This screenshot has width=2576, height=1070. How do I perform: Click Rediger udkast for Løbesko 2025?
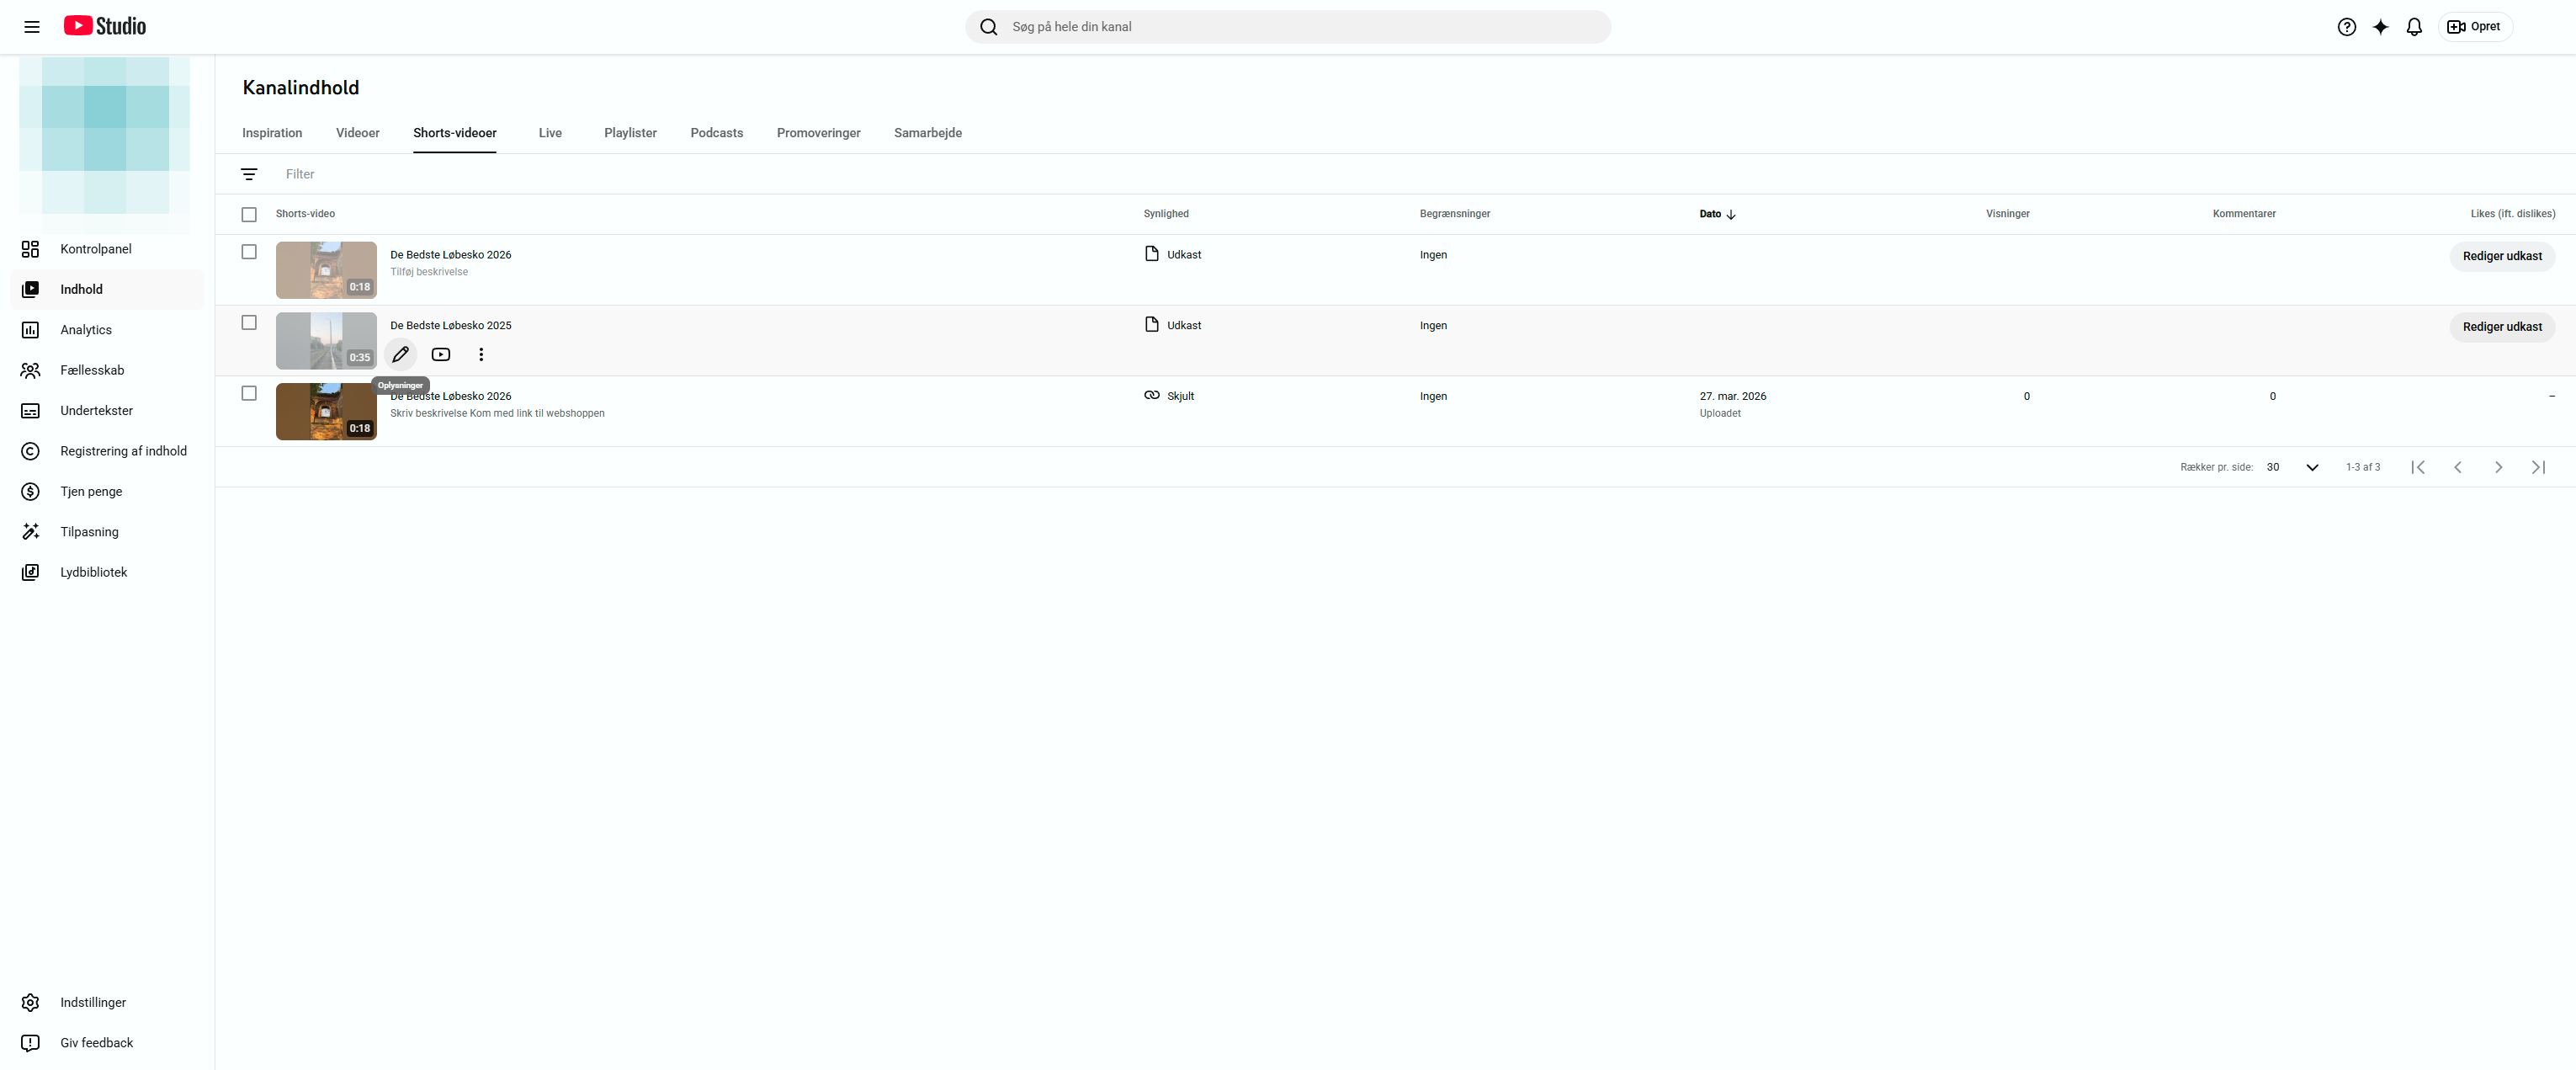pyautogui.click(x=2502, y=327)
